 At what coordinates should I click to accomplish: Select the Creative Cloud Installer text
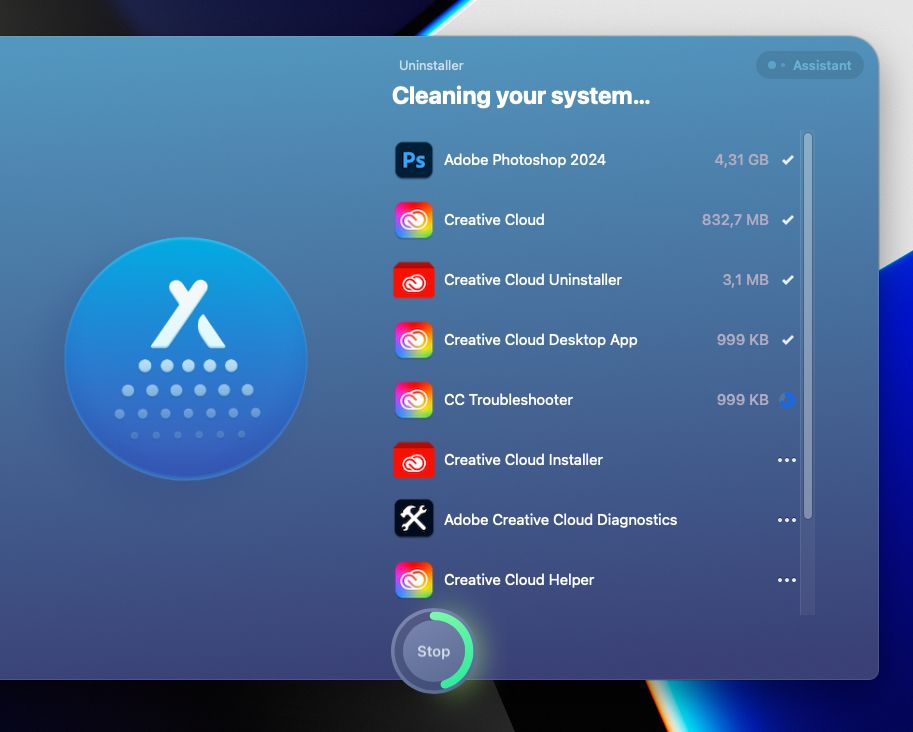pyautogui.click(x=523, y=460)
